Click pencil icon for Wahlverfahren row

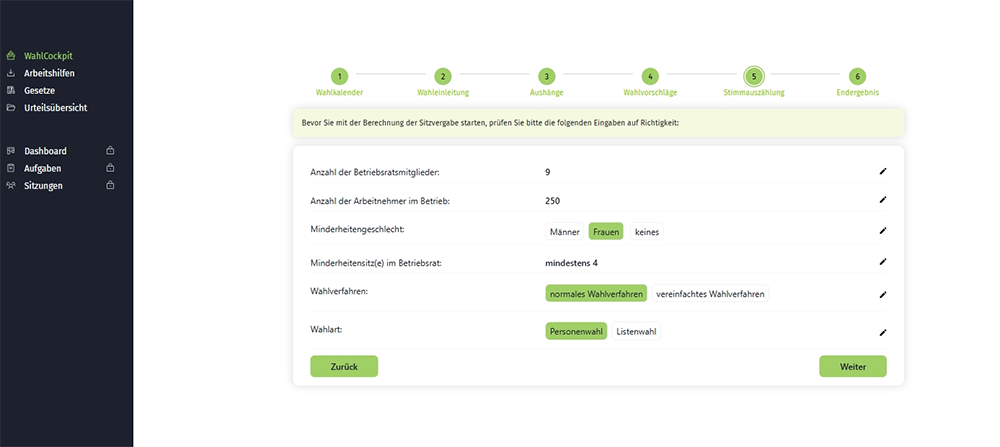click(883, 295)
